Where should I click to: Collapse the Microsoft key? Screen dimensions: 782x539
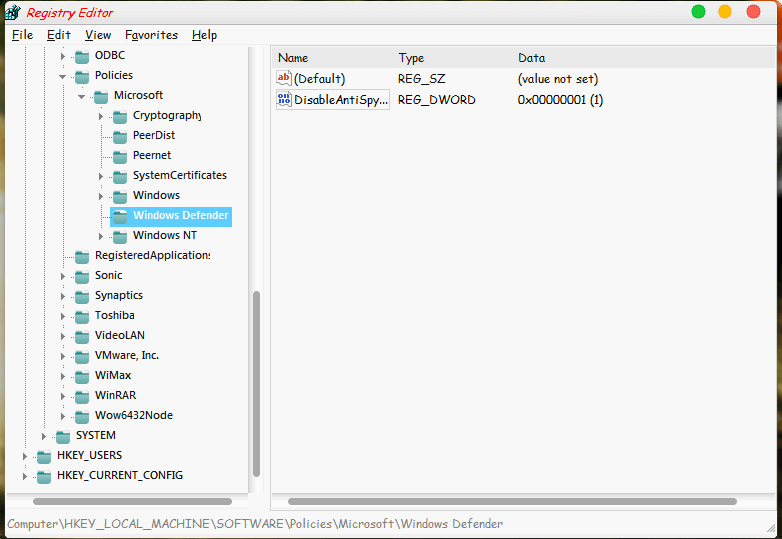click(x=82, y=97)
